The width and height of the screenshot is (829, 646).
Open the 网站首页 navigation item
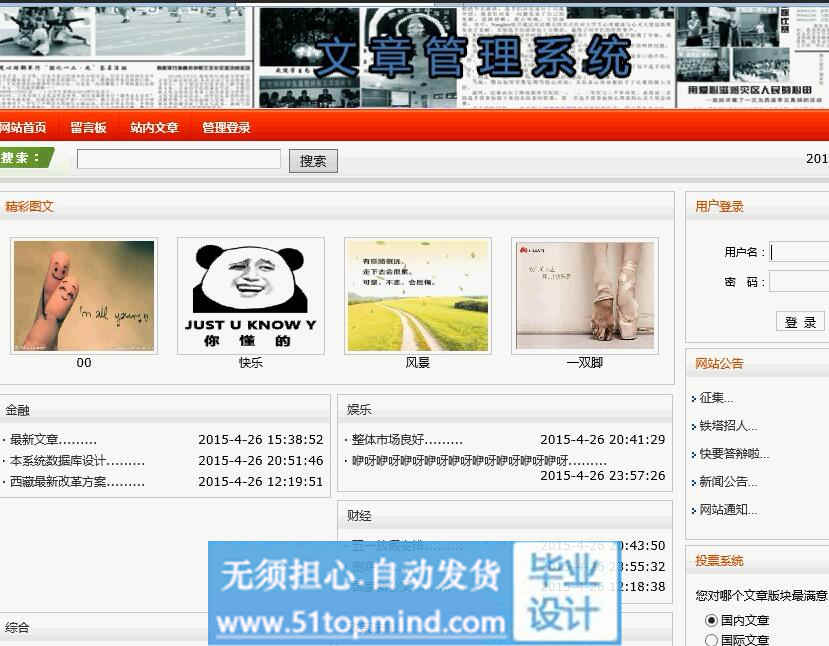point(23,127)
